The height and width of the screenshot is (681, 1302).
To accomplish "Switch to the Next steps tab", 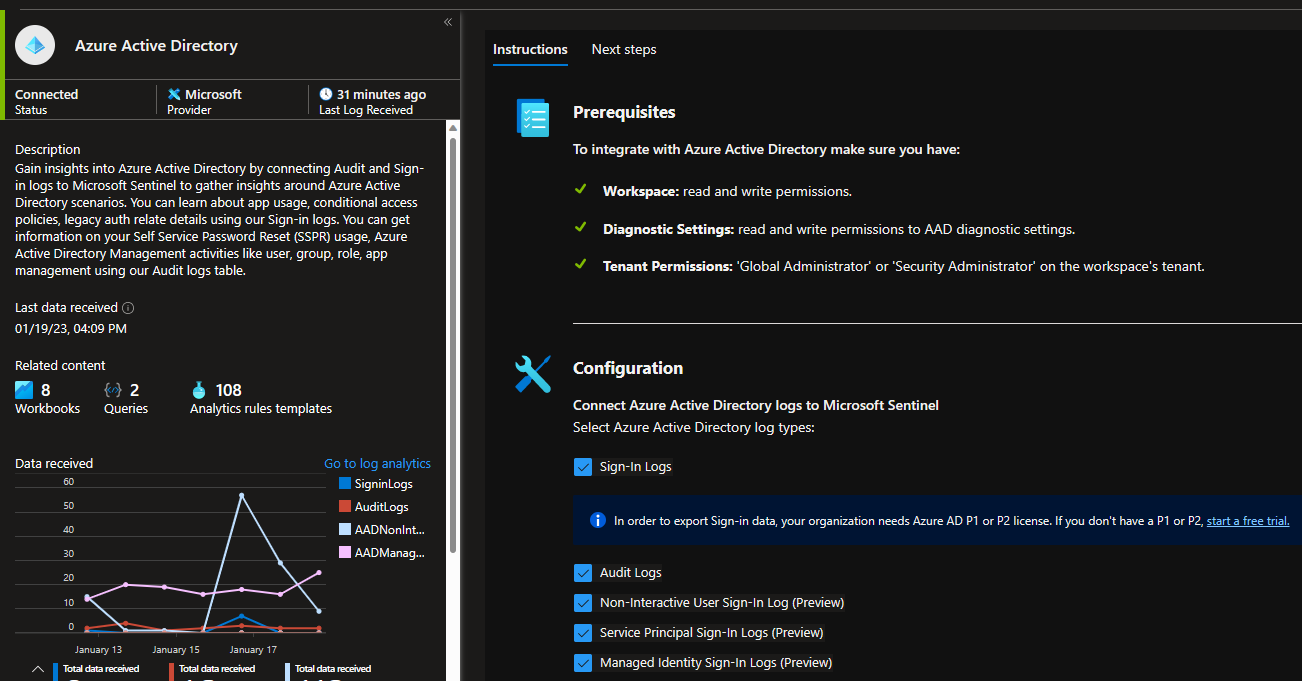I will pyautogui.click(x=624, y=49).
